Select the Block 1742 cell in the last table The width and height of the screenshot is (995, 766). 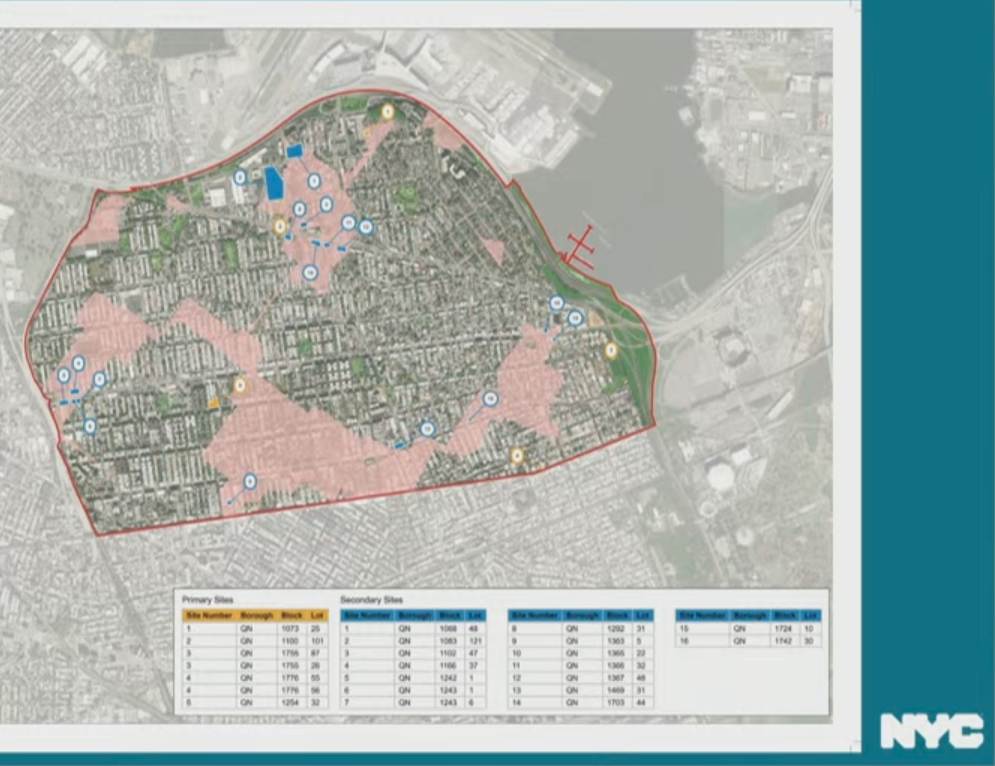click(785, 641)
